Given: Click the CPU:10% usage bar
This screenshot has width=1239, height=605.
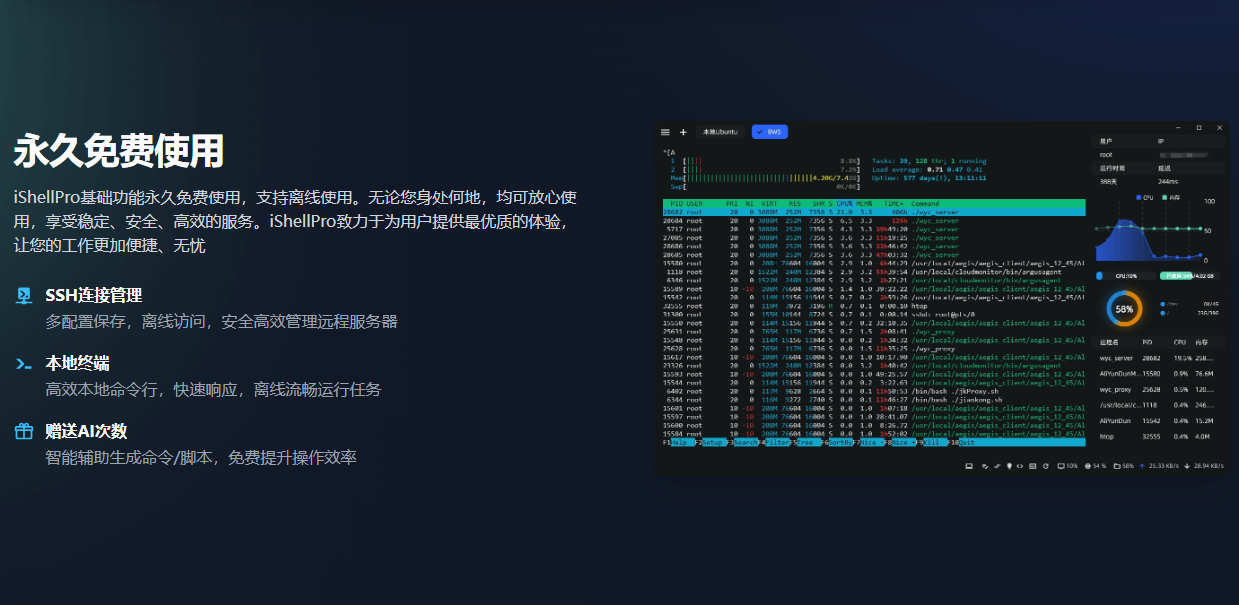Looking at the screenshot, I should pyautogui.click(x=1125, y=275).
